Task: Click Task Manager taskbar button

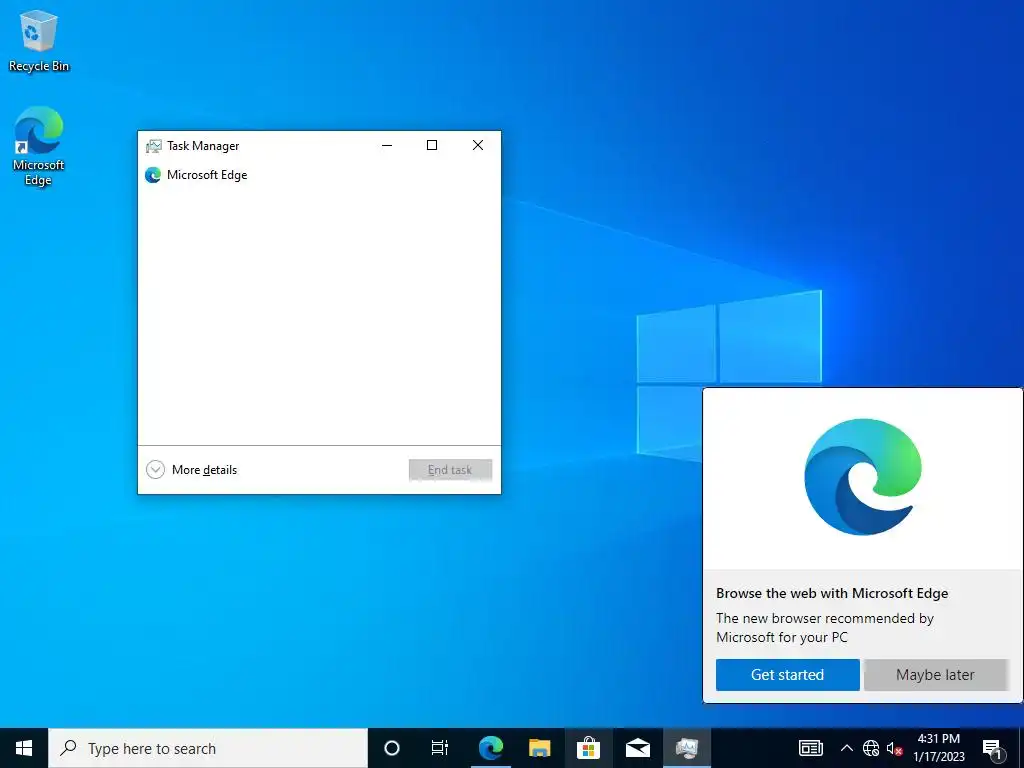Action: click(687, 748)
